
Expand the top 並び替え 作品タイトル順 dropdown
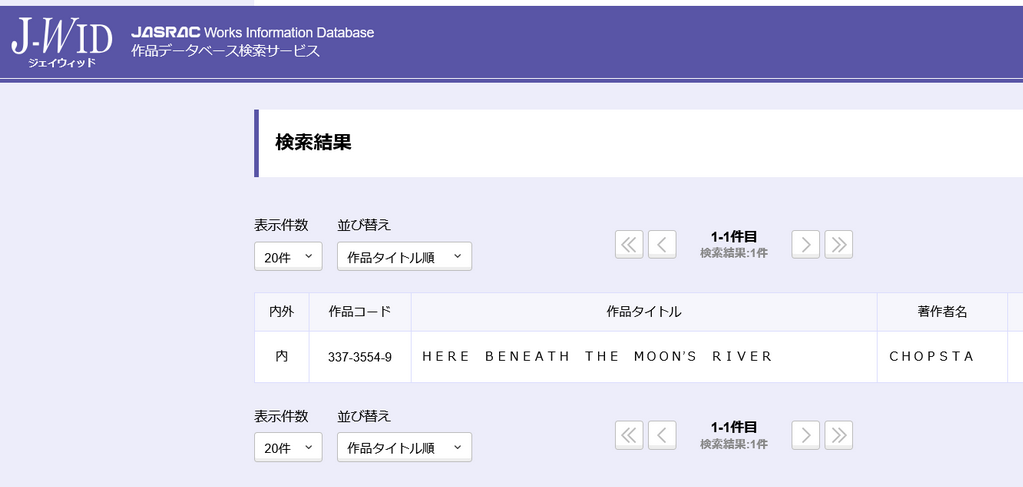(x=404, y=257)
